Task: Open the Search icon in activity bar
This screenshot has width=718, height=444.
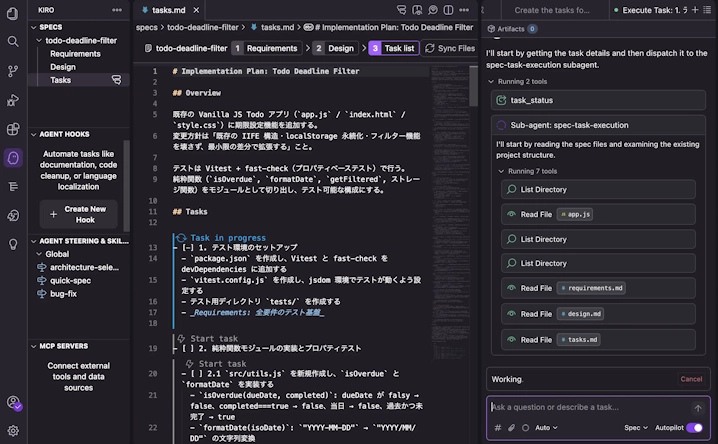Action: 13,42
